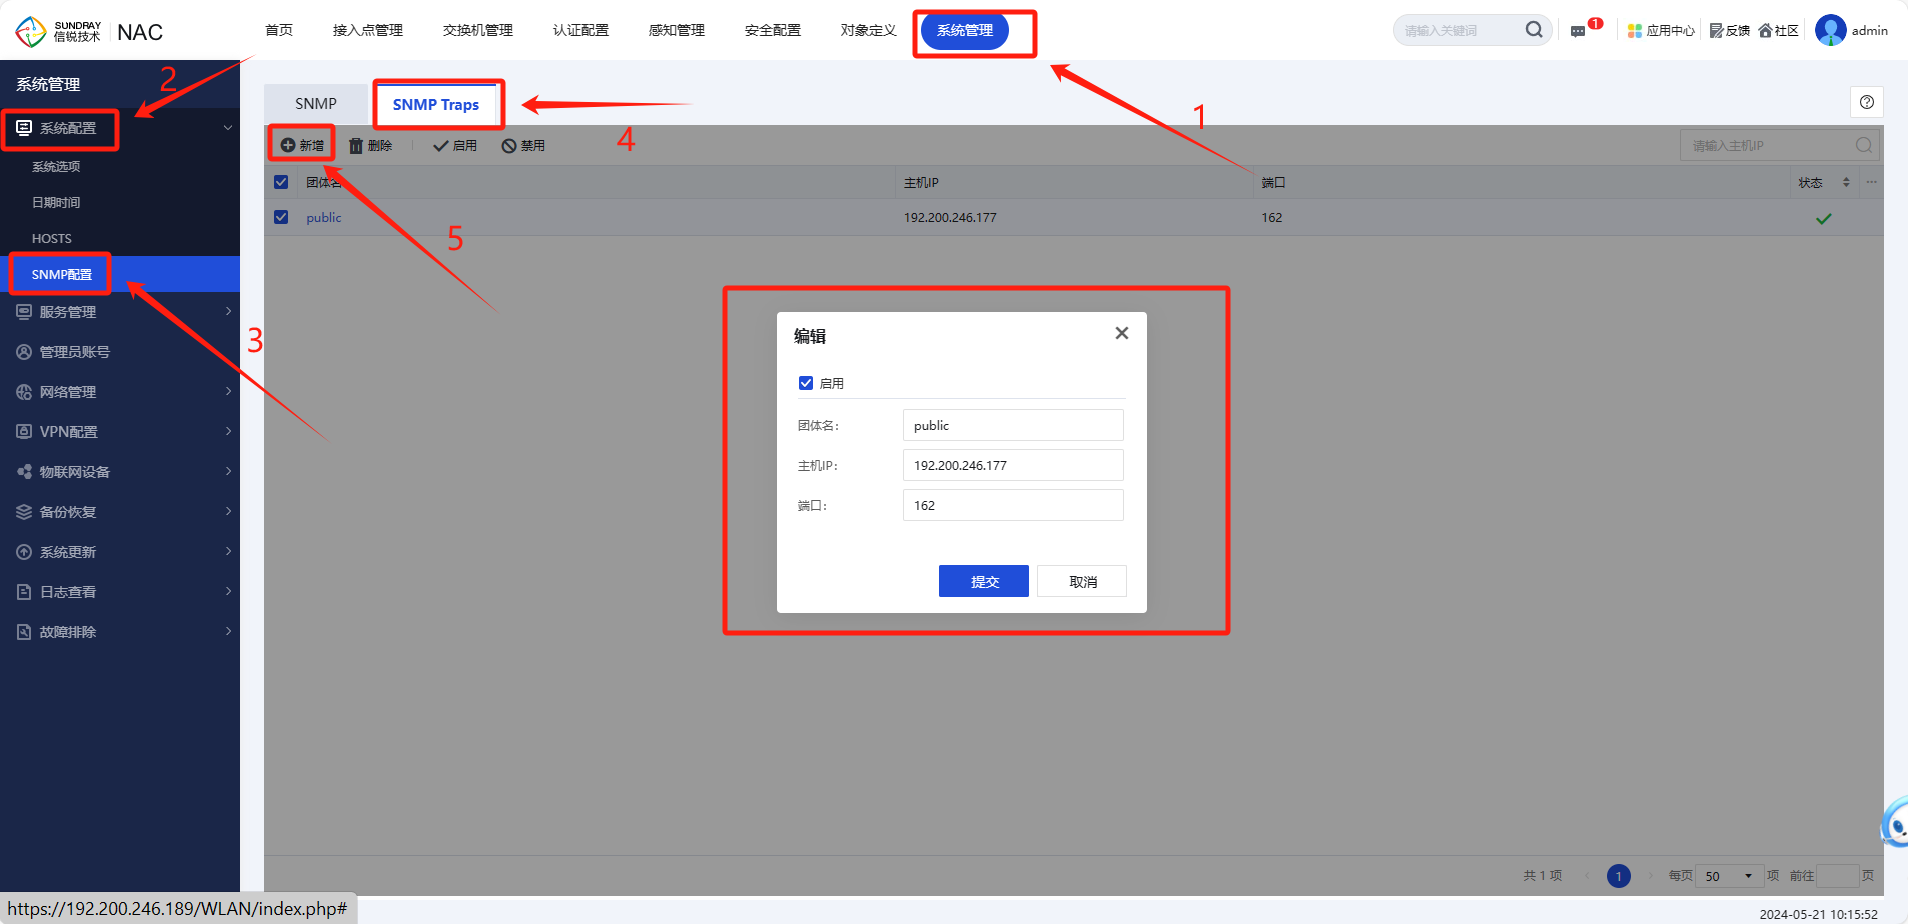This screenshot has width=1908, height=924.
Task: Click the 端口 column header
Action: click(1273, 182)
